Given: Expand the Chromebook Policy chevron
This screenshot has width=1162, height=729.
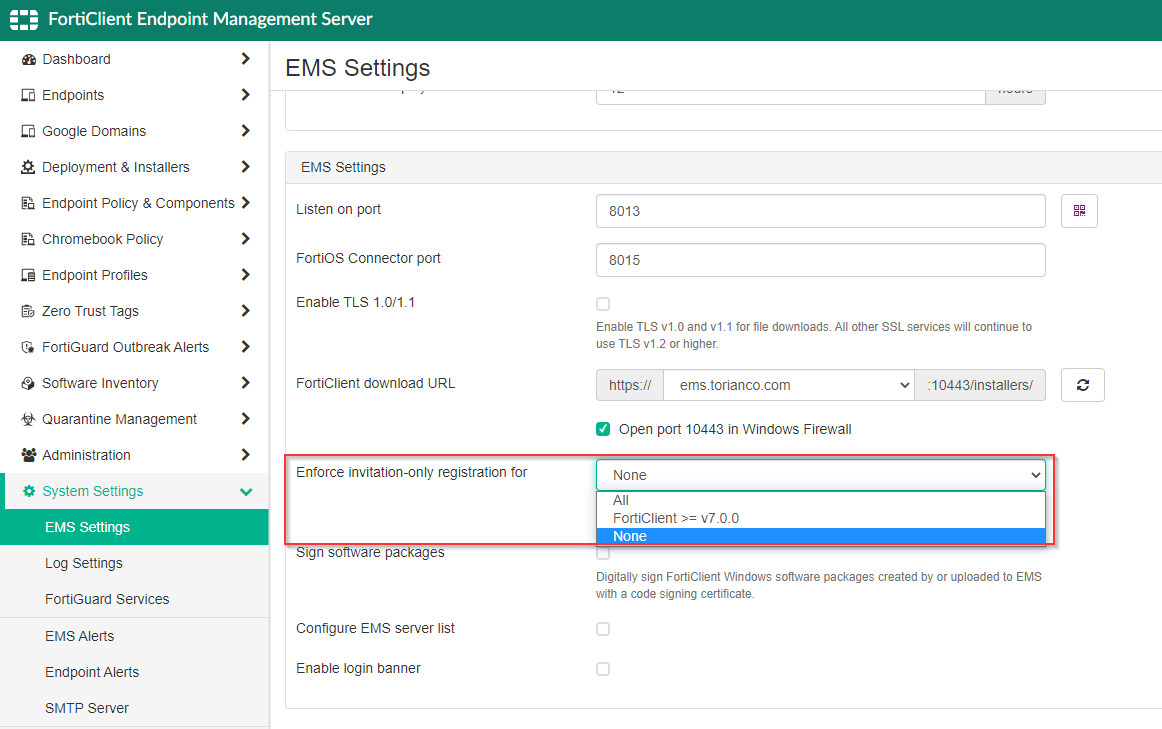Looking at the screenshot, I should 245,239.
